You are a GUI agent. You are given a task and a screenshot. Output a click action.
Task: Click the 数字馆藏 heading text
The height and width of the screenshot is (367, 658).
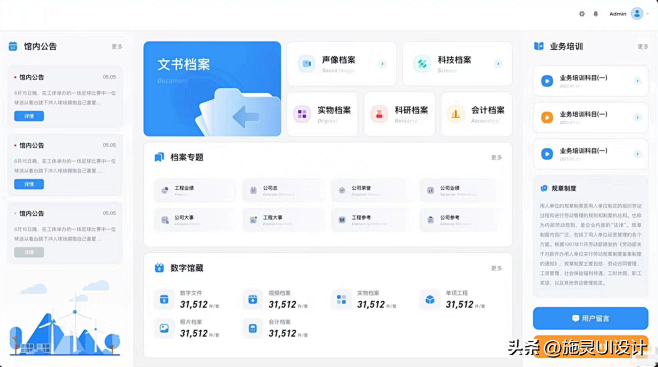pos(187,268)
